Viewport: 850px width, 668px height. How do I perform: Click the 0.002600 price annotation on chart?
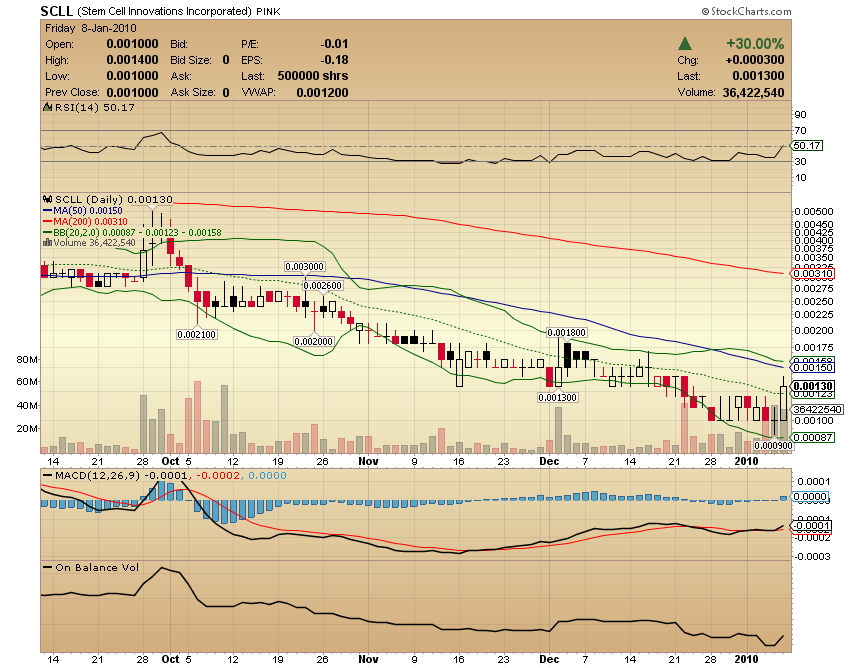coord(323,285)
